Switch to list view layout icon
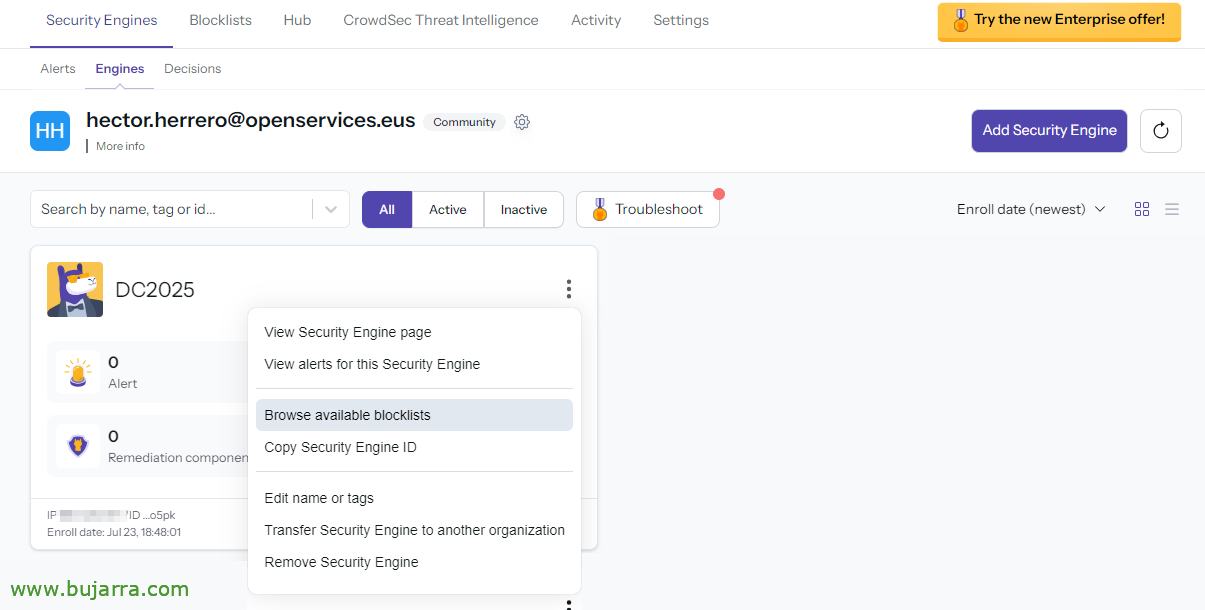The height and width of the screenshot is (610, 1205). 1172,209
